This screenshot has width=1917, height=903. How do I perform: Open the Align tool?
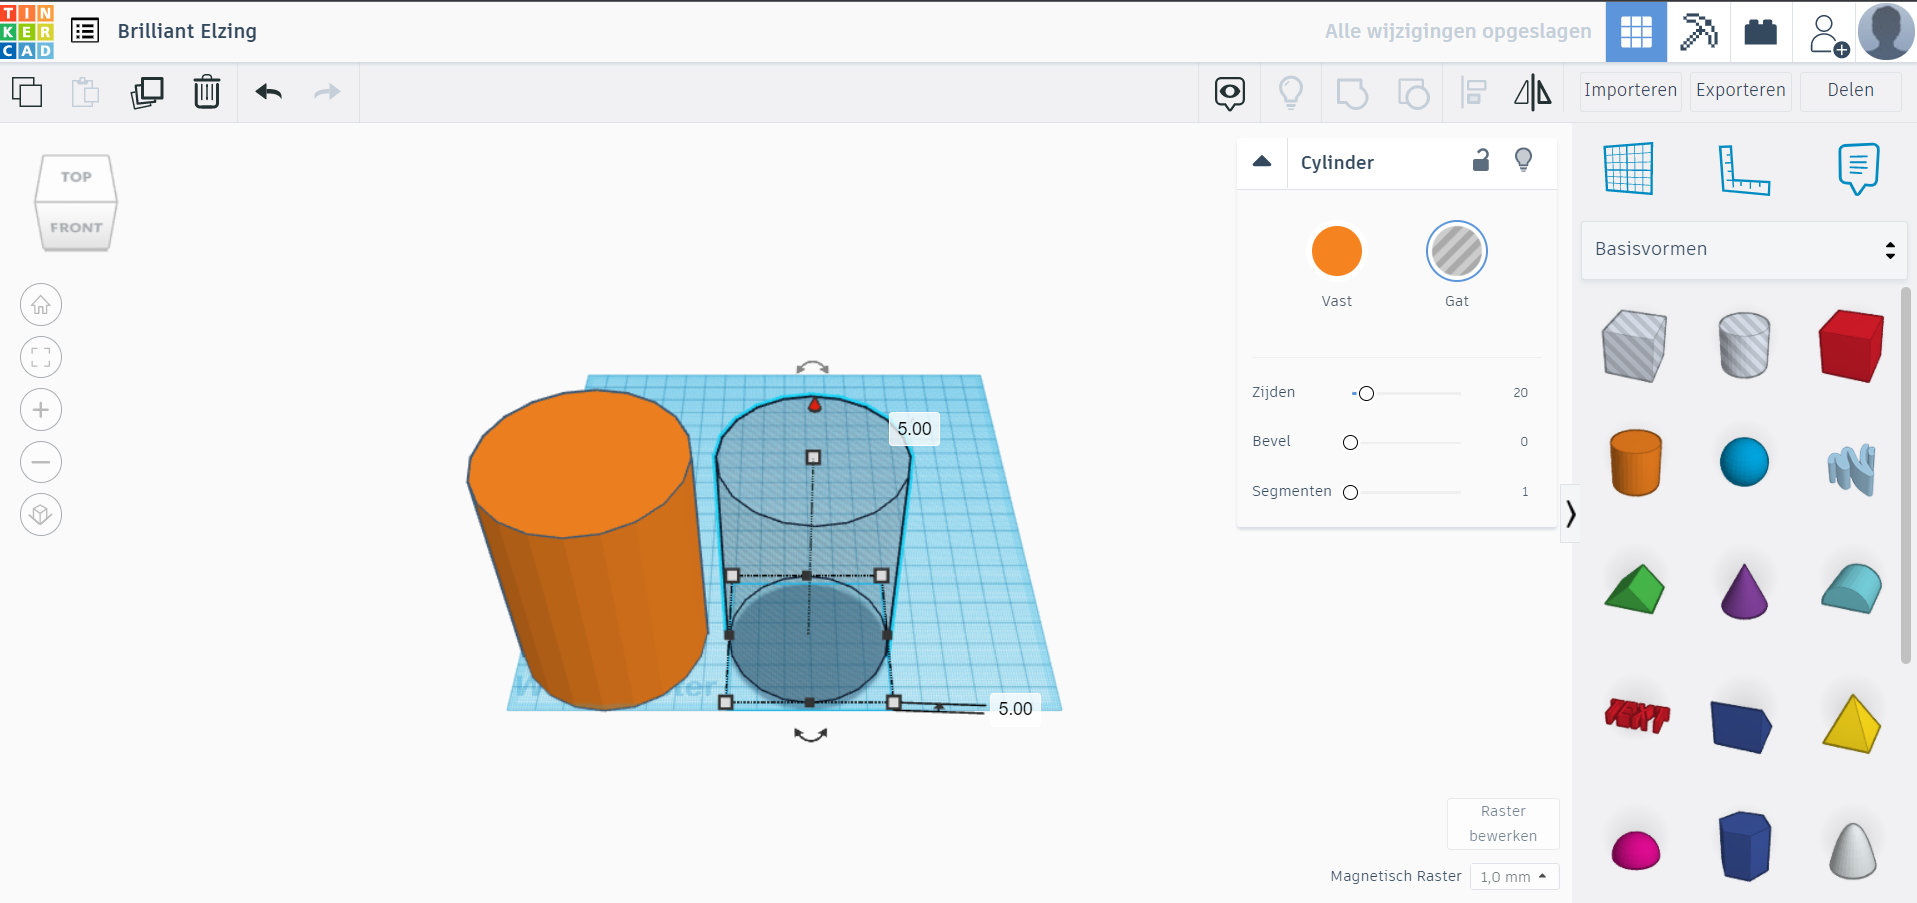[x=1473, y=93]
